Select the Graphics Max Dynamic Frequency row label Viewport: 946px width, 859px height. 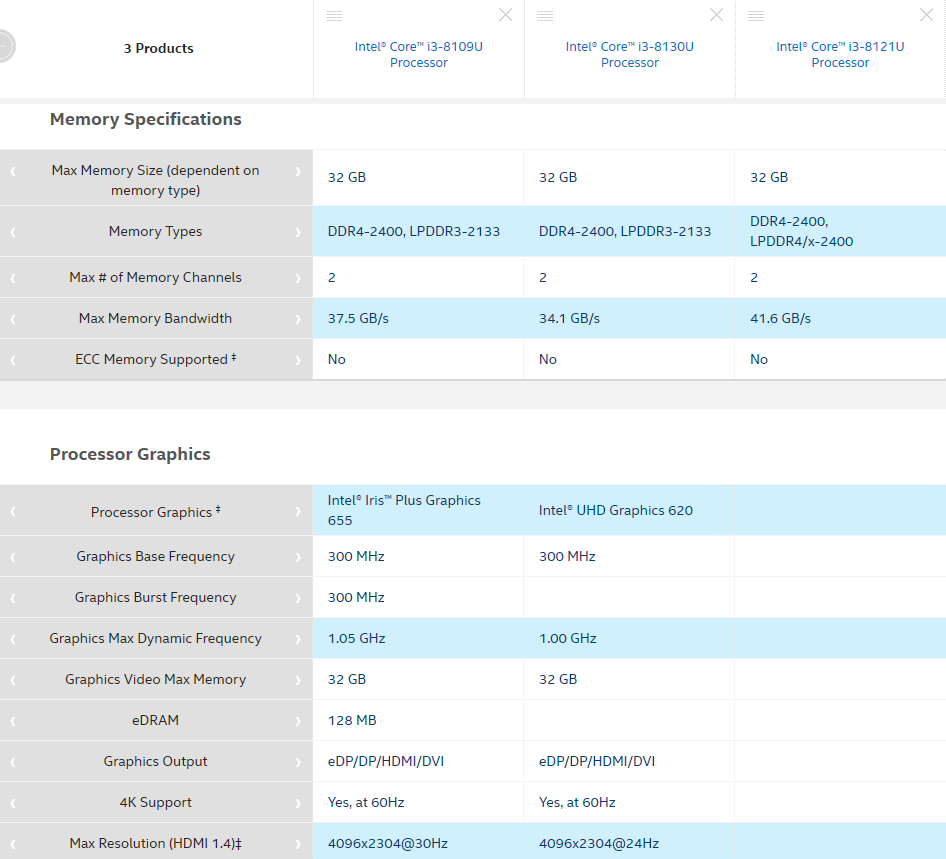tap(156, 638)
